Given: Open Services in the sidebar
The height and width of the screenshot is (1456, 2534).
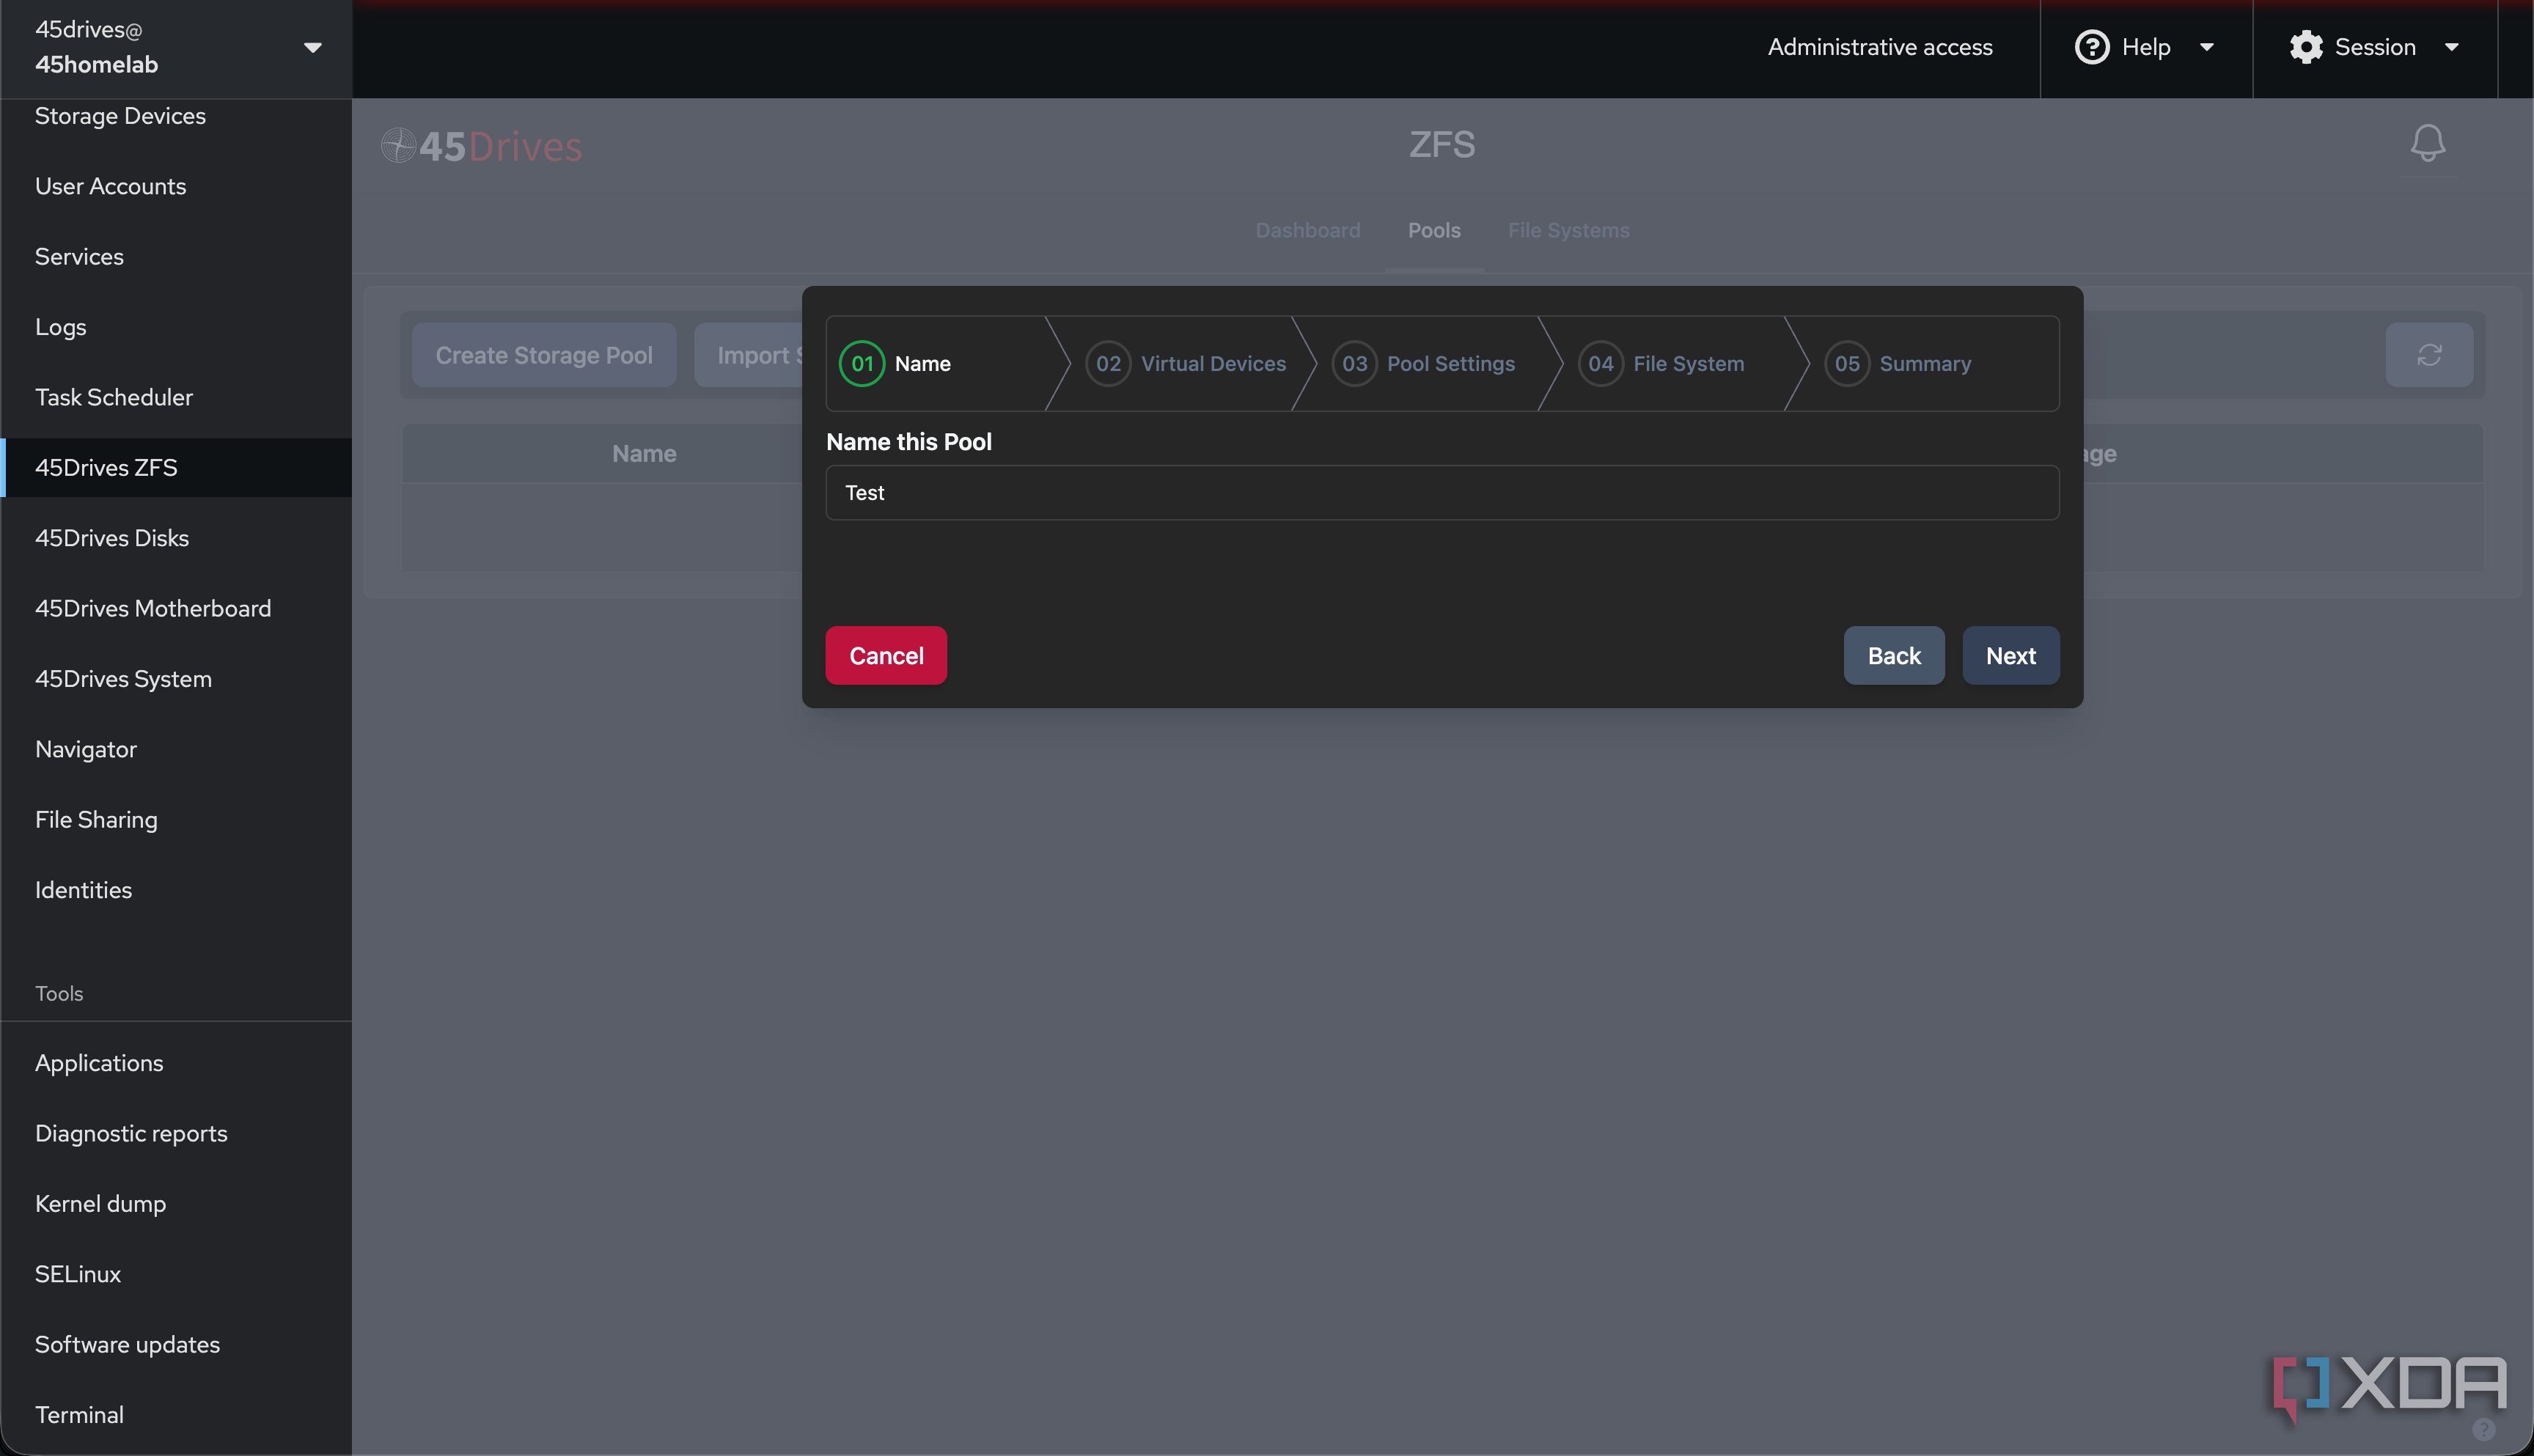Looking at the screenshot, I should [x=176, y=256].
